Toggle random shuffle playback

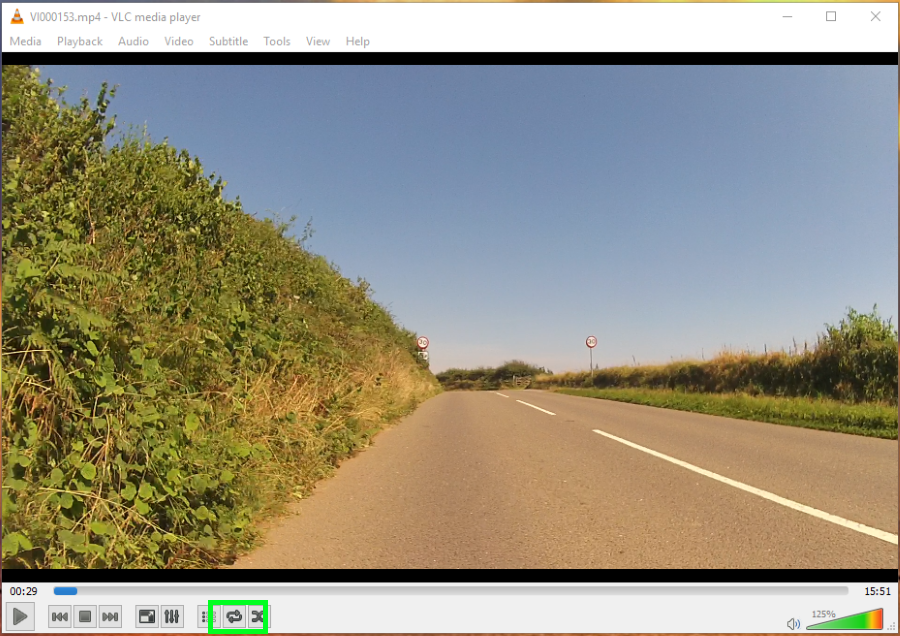coord(258,616)
